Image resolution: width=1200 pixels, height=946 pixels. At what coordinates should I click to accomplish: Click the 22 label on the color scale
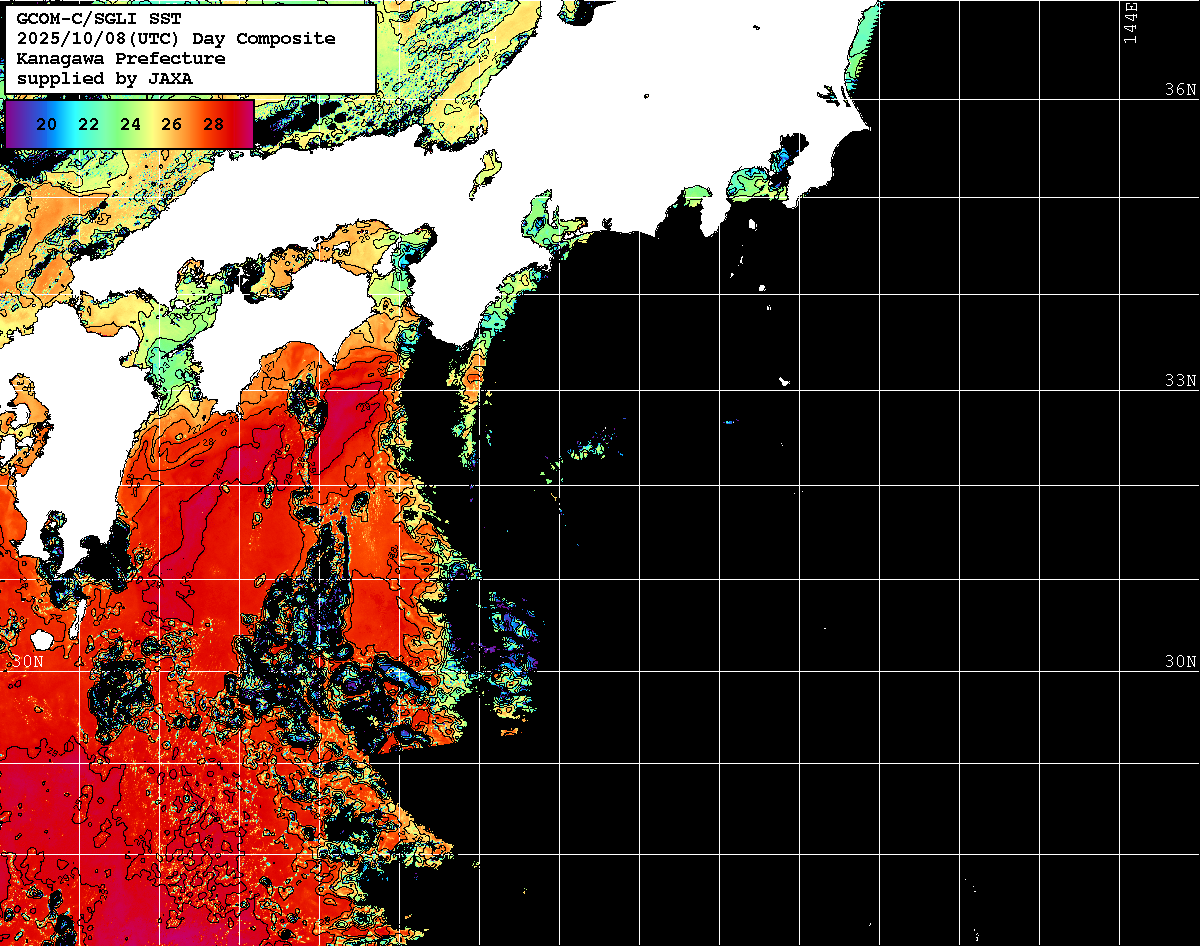pos(88,125)
